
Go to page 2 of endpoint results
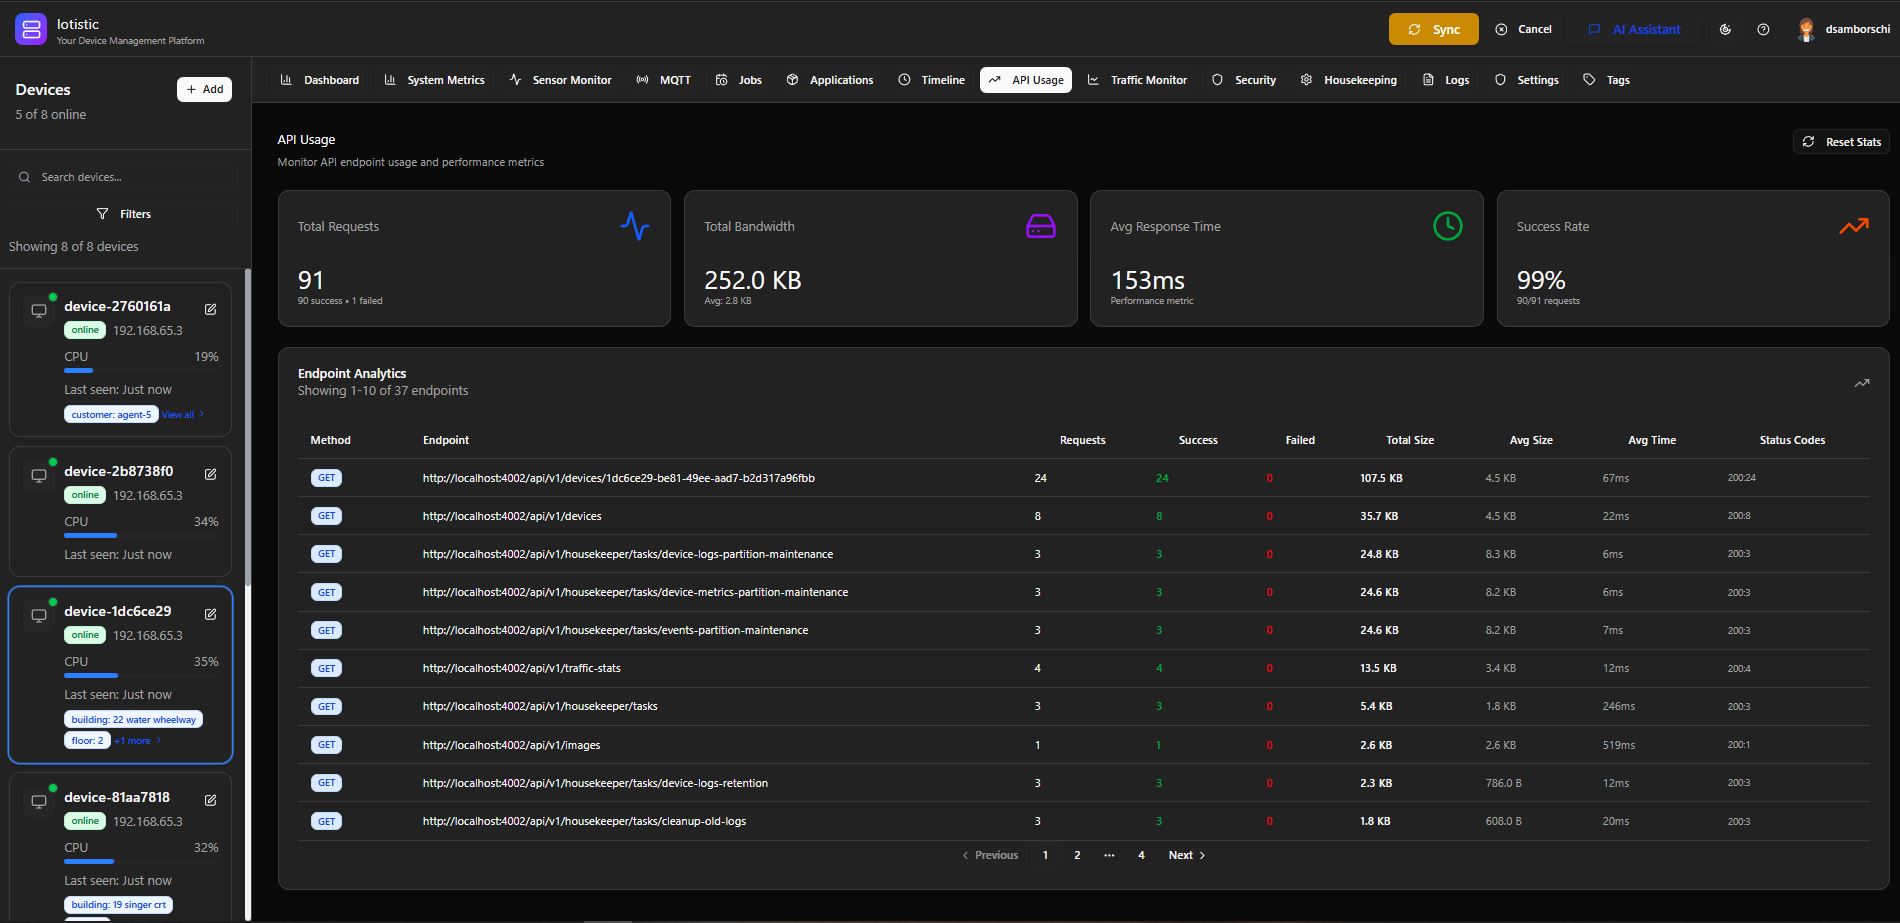pos(1076,855)
